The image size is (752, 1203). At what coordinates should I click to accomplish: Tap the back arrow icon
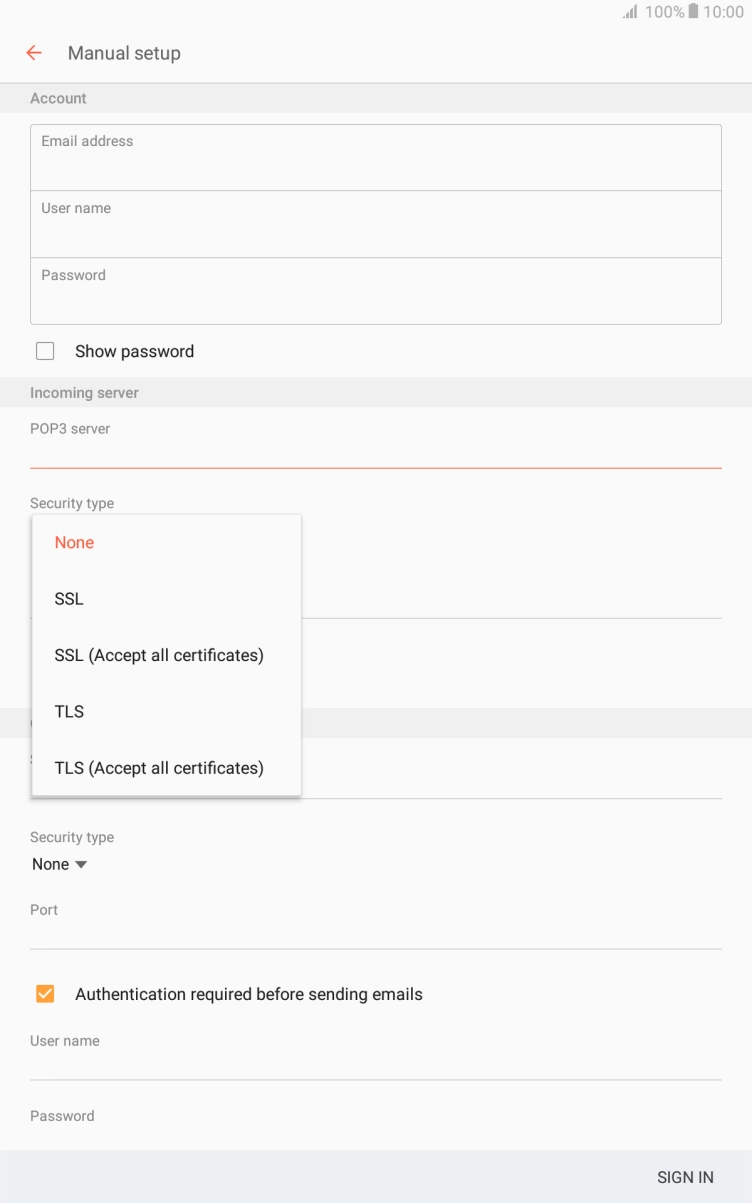[x=35, y=53]
